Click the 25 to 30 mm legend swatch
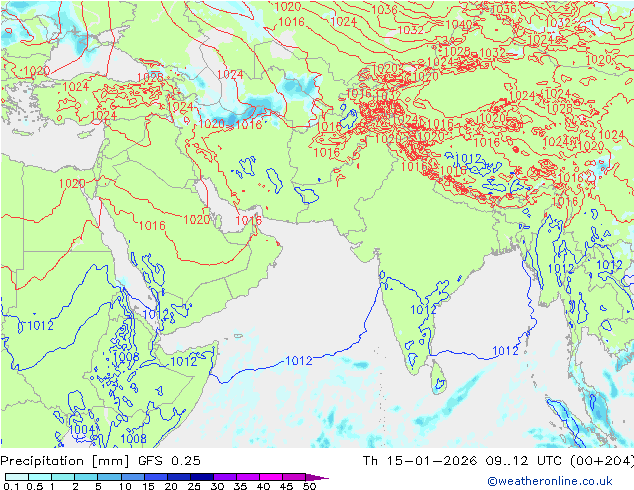Screen dimensions: 634x490 (x=201, y=477)
